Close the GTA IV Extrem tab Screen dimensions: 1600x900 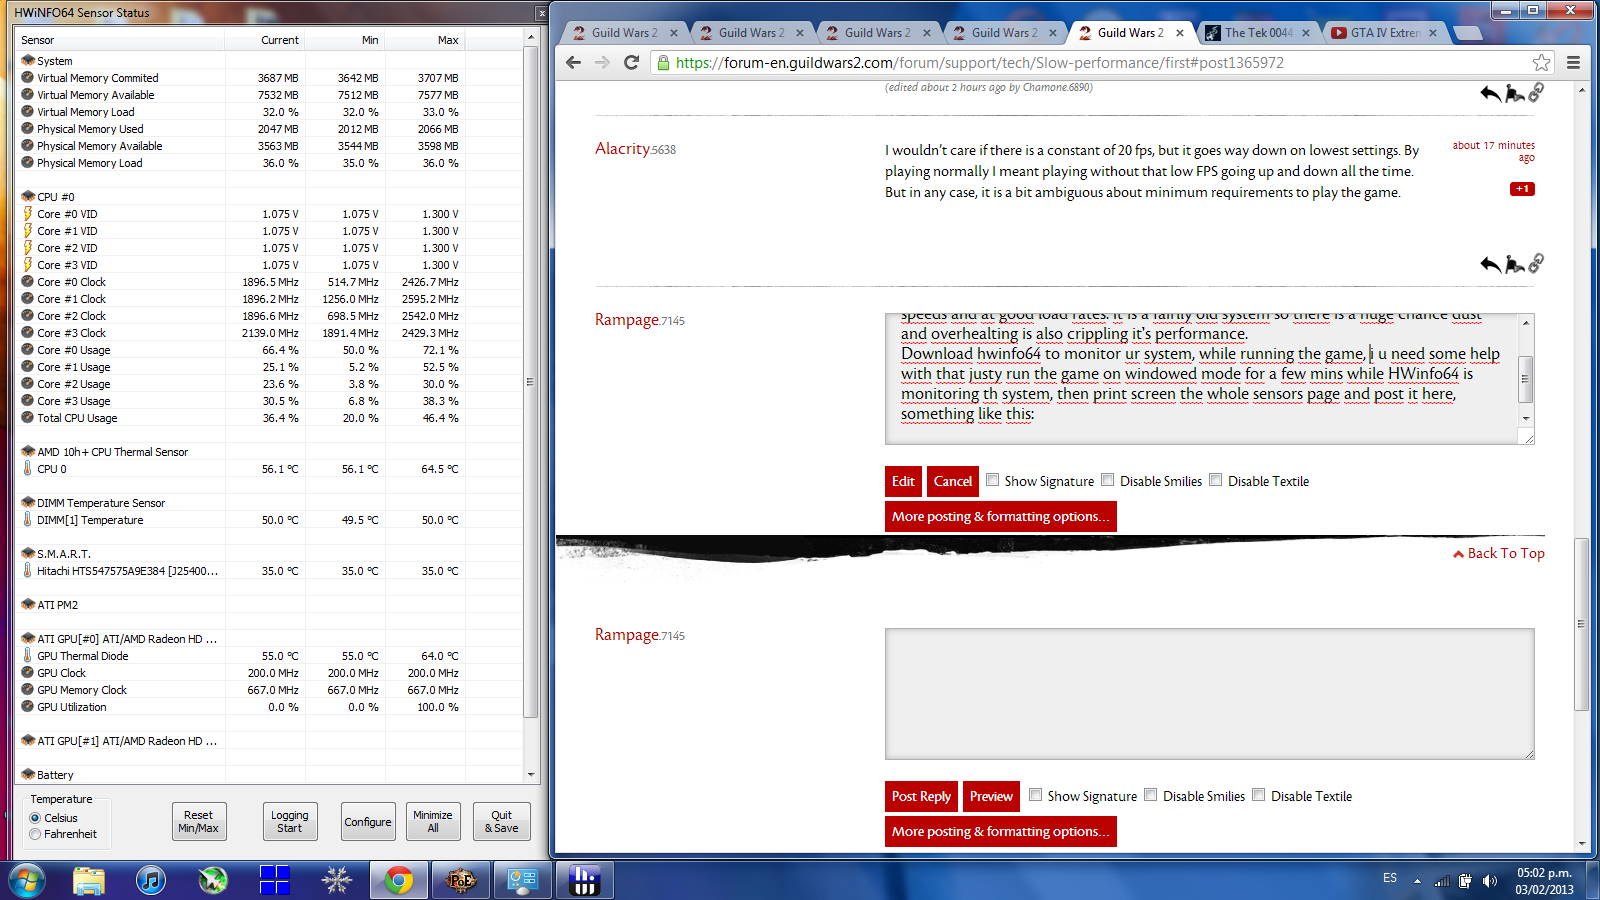click(x=1433, y=33)
